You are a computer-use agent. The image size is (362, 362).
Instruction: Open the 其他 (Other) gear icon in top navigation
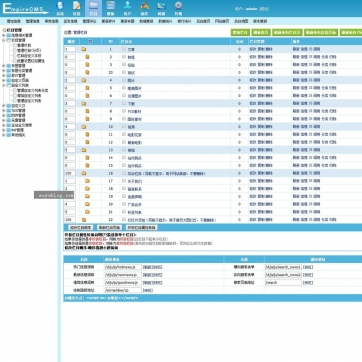(x=178, y=8)
